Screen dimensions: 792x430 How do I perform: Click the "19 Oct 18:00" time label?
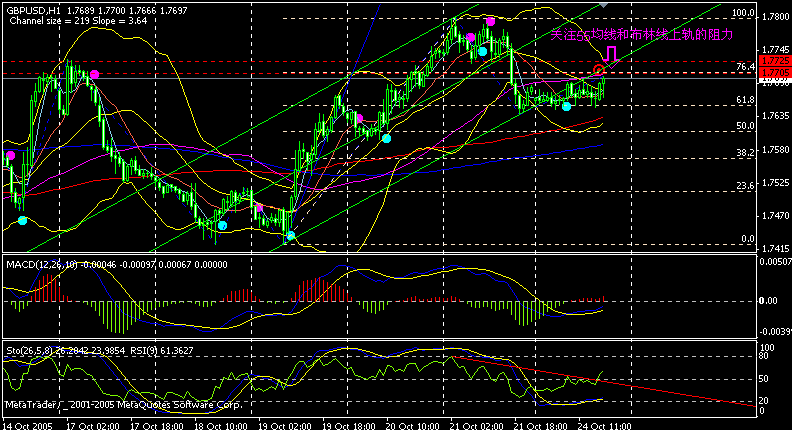pos(349,426)
